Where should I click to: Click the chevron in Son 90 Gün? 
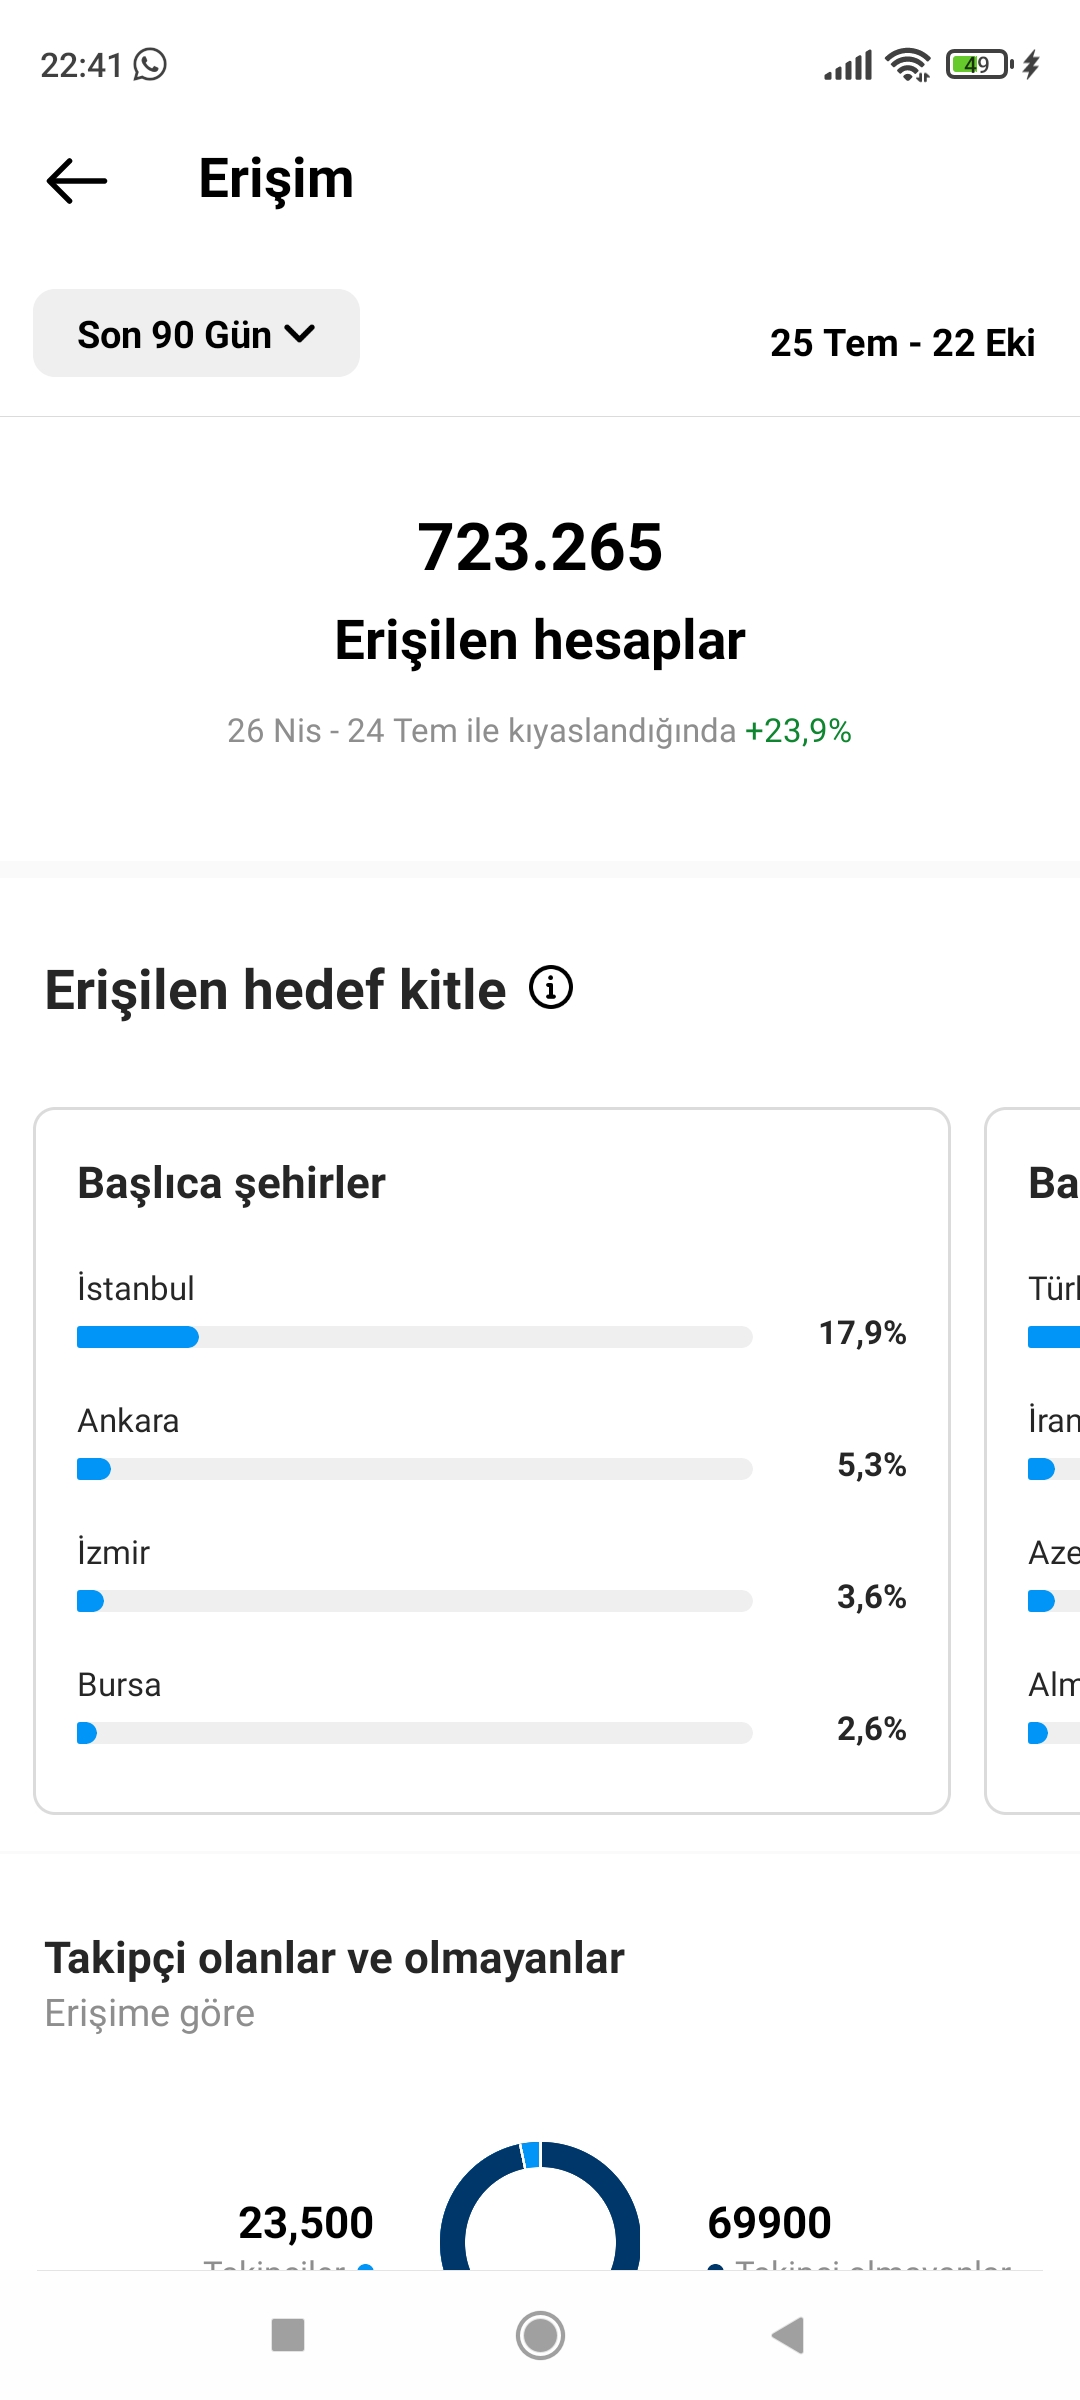click(x=300, y=334)
